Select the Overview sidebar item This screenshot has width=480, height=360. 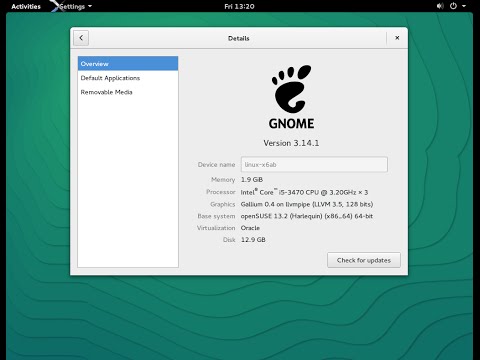[x=128, y=64]
